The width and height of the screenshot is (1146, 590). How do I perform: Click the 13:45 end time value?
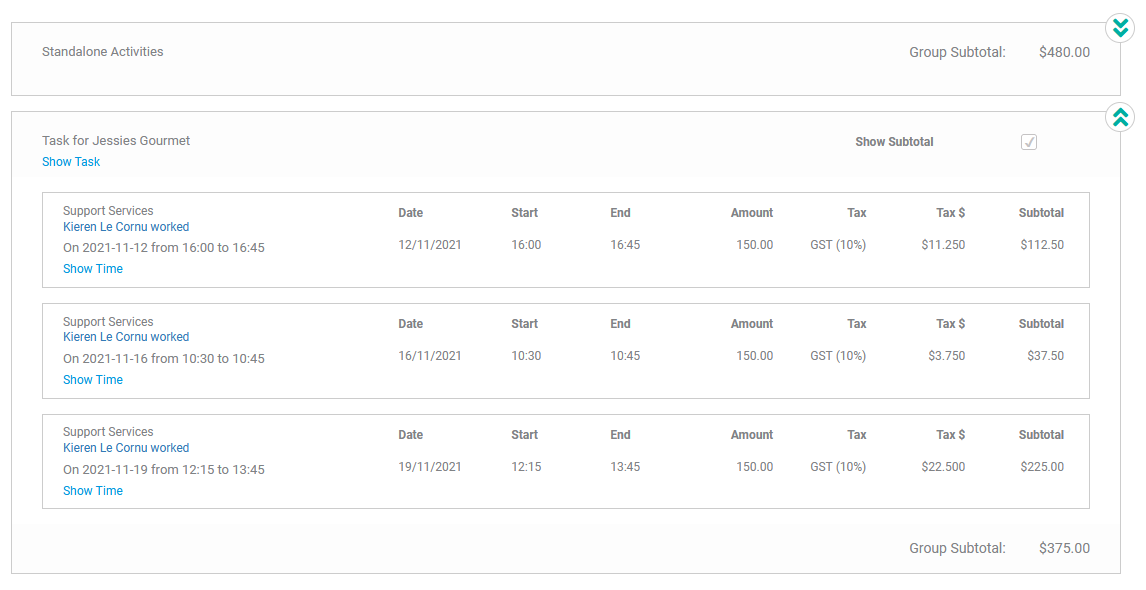625,466
